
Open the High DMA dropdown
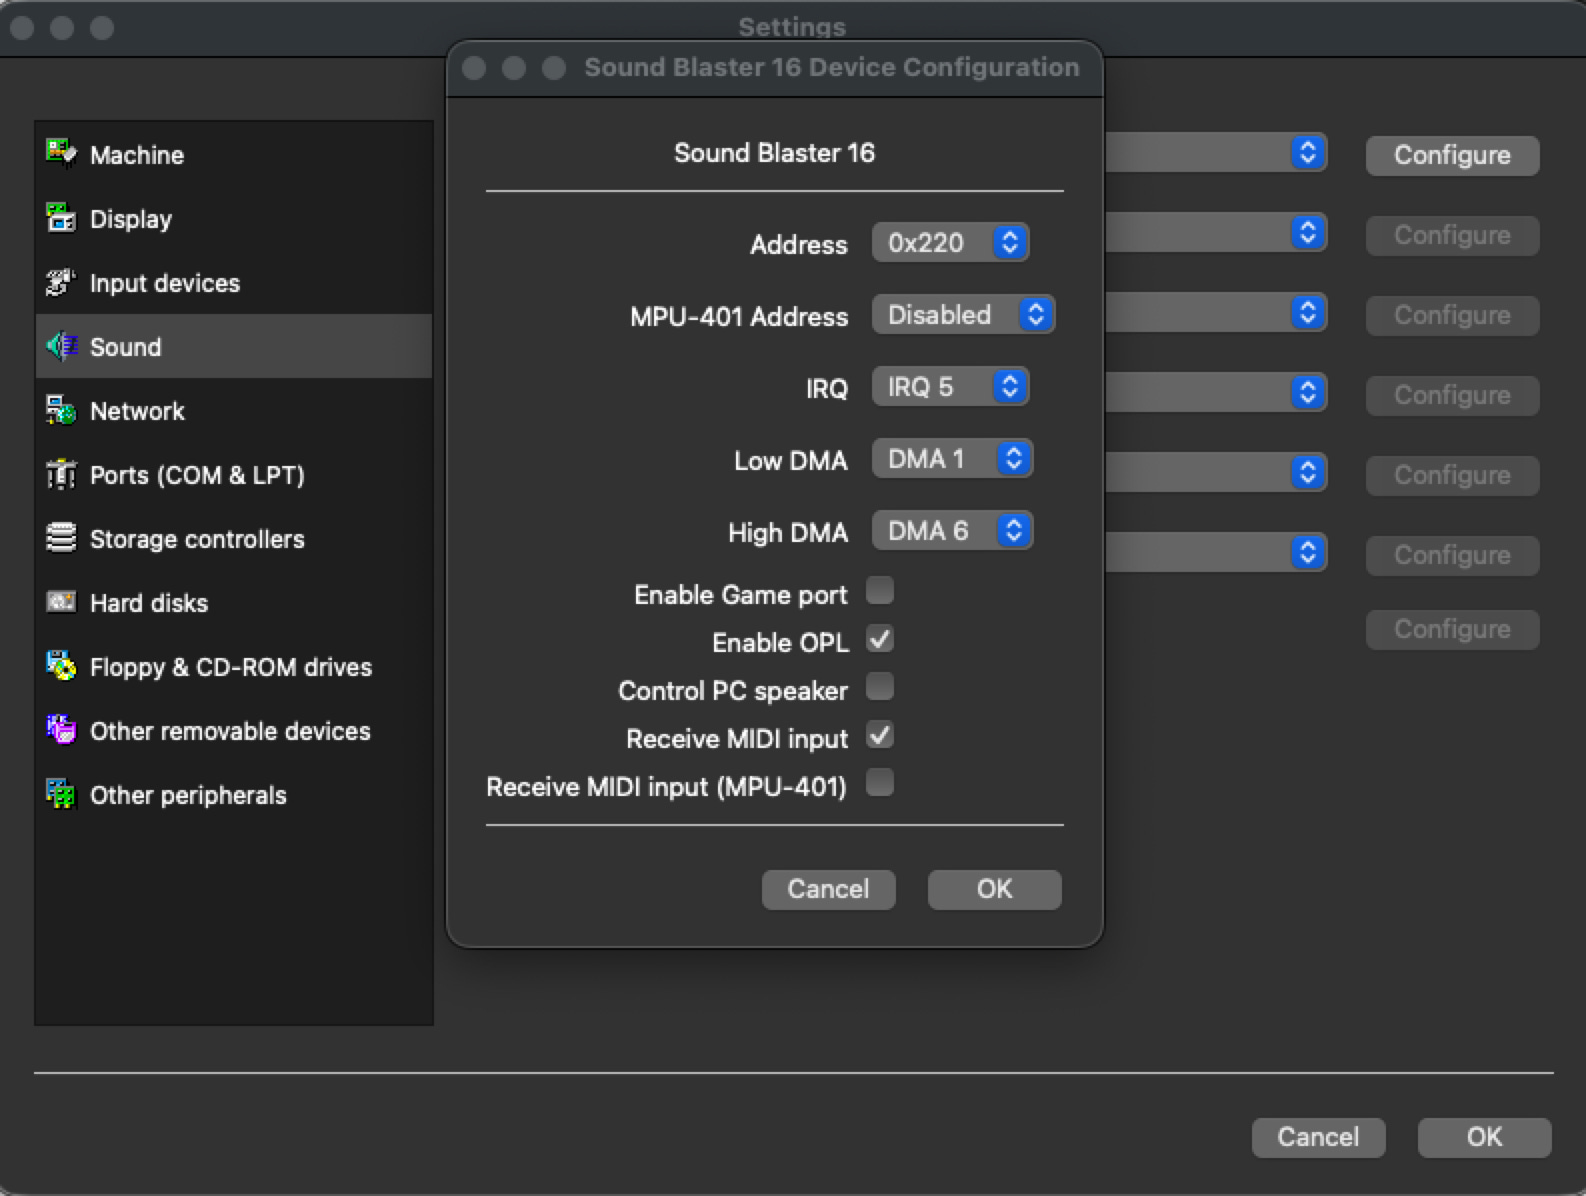click(x=952, y=531)
